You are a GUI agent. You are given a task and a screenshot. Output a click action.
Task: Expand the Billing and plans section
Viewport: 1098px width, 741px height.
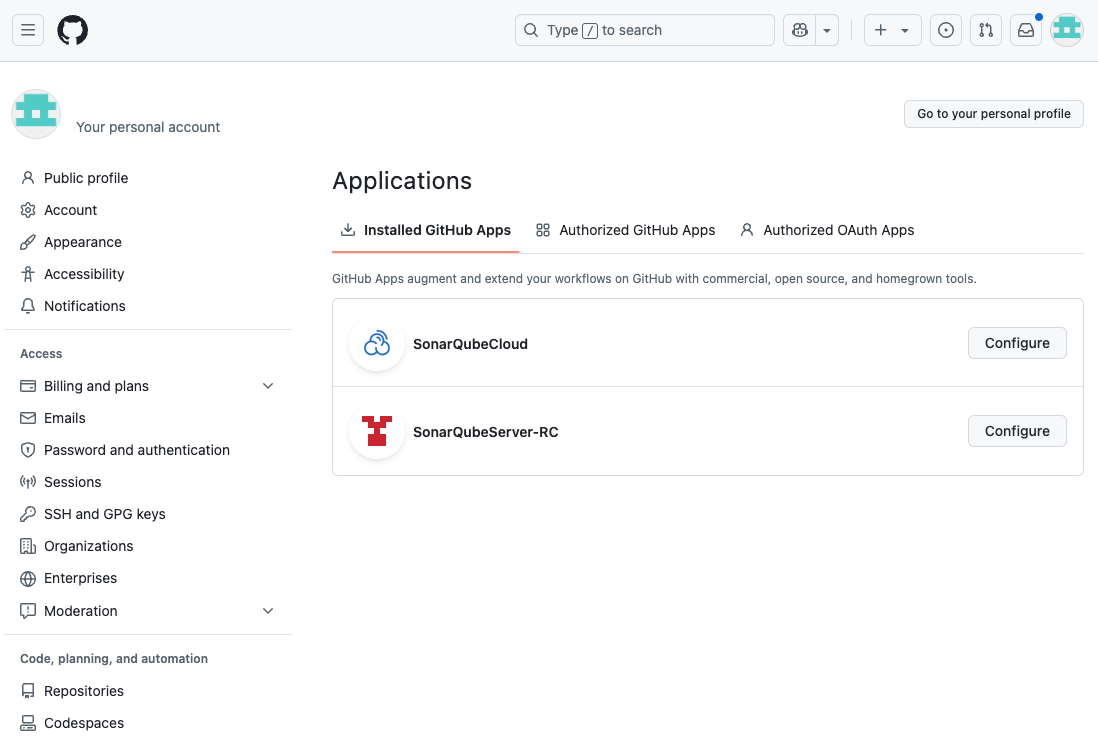pos(268,385)
